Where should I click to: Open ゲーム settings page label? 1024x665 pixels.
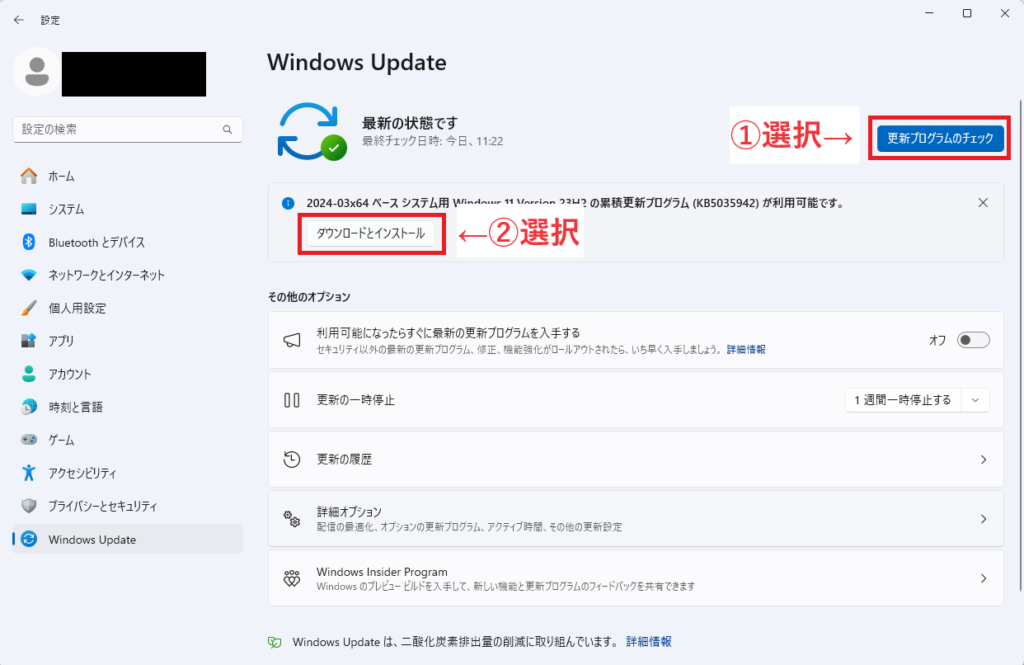[x=61, y=440]
